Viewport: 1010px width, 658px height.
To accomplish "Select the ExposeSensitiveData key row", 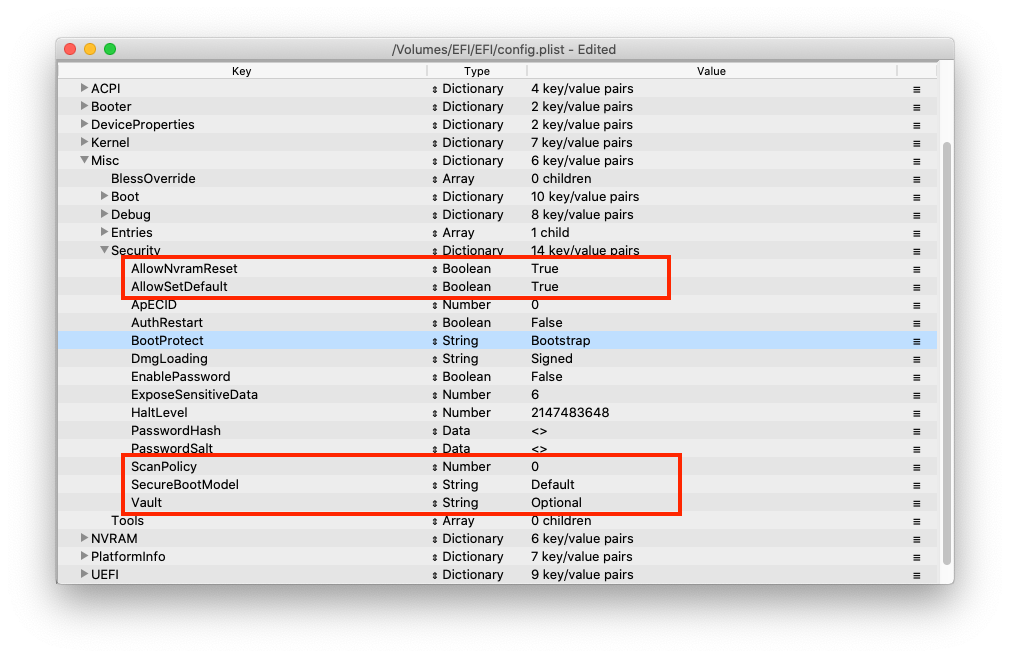I will click(194, 395).
